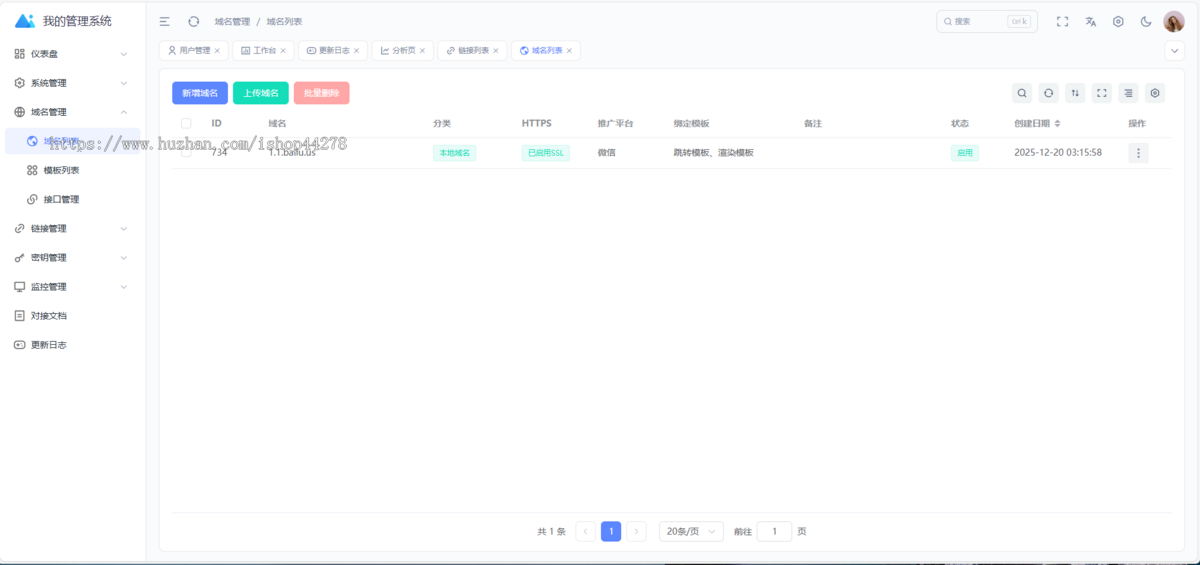
Task: Open 更新日志 in the sidebar
Action: (72, 344)
